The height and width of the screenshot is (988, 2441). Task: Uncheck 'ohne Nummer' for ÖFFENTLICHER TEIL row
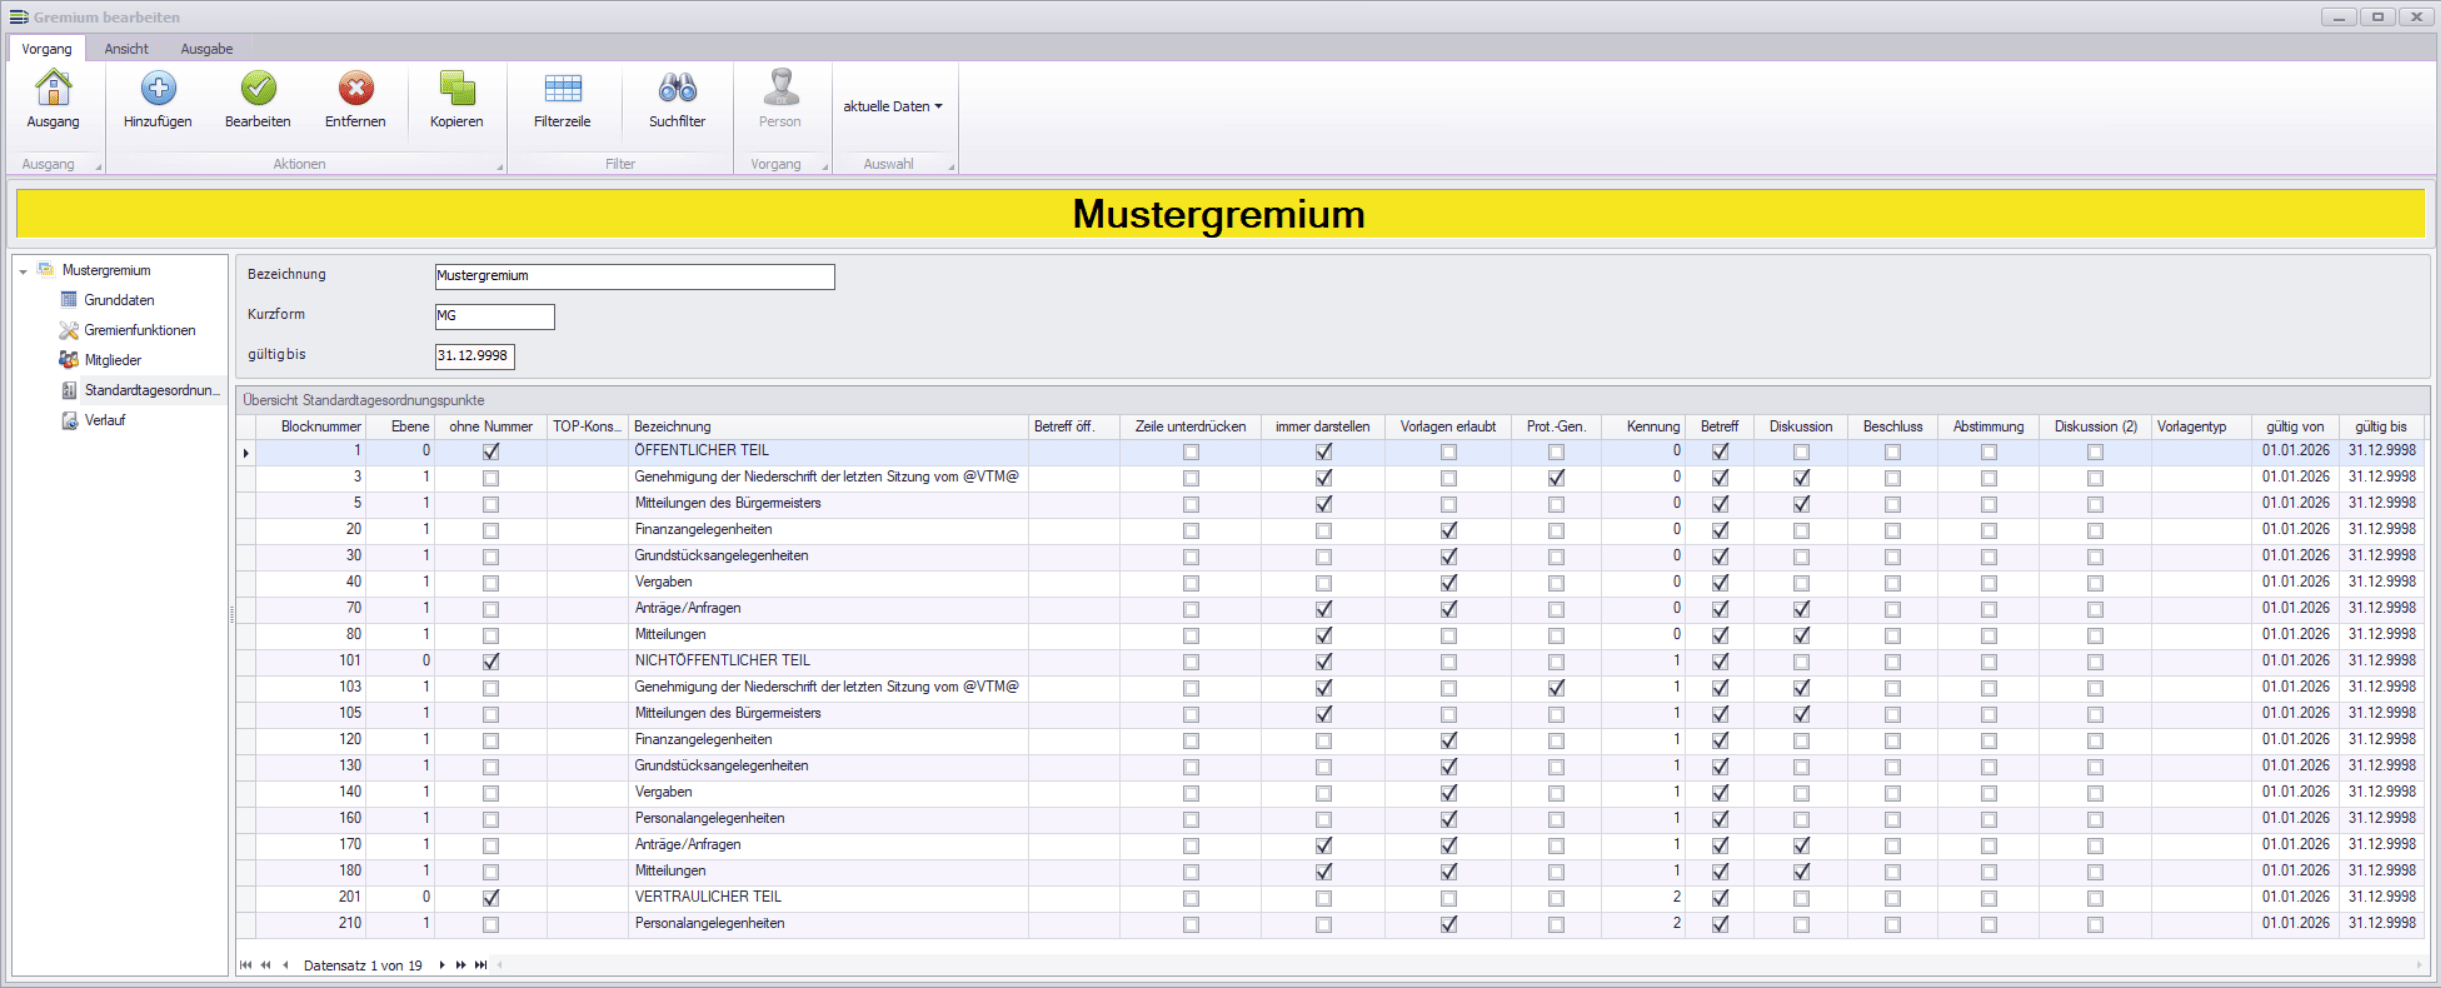pos(490,452)
